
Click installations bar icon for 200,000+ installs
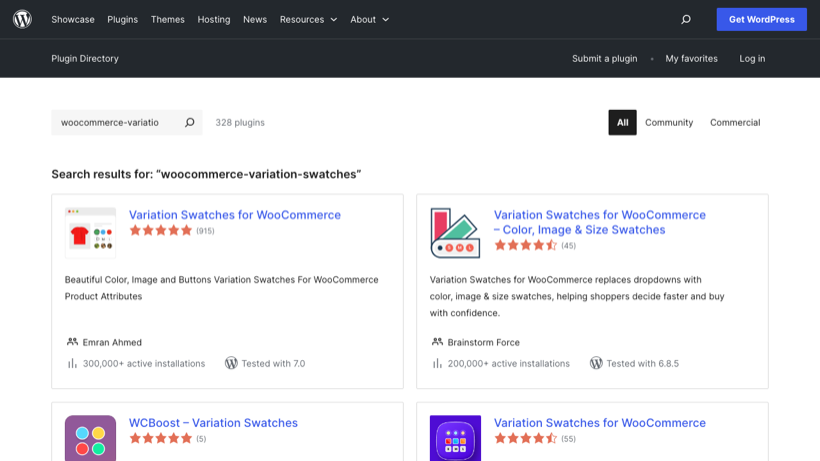(x=437, y=363)
